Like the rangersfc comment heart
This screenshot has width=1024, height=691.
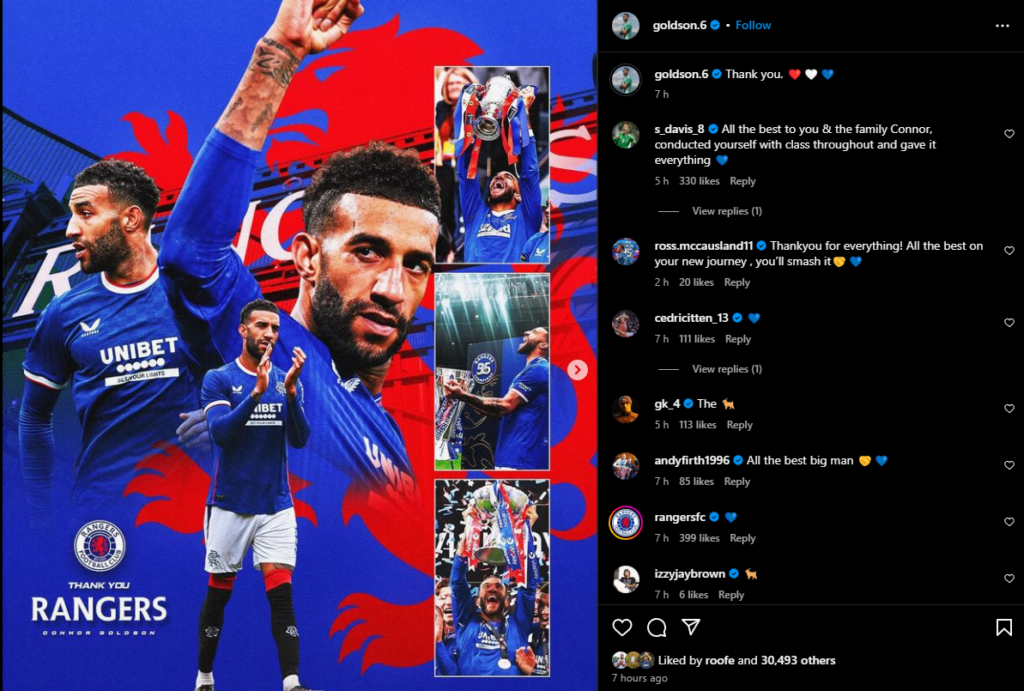pyautogui.click(x=1009, y=522)
